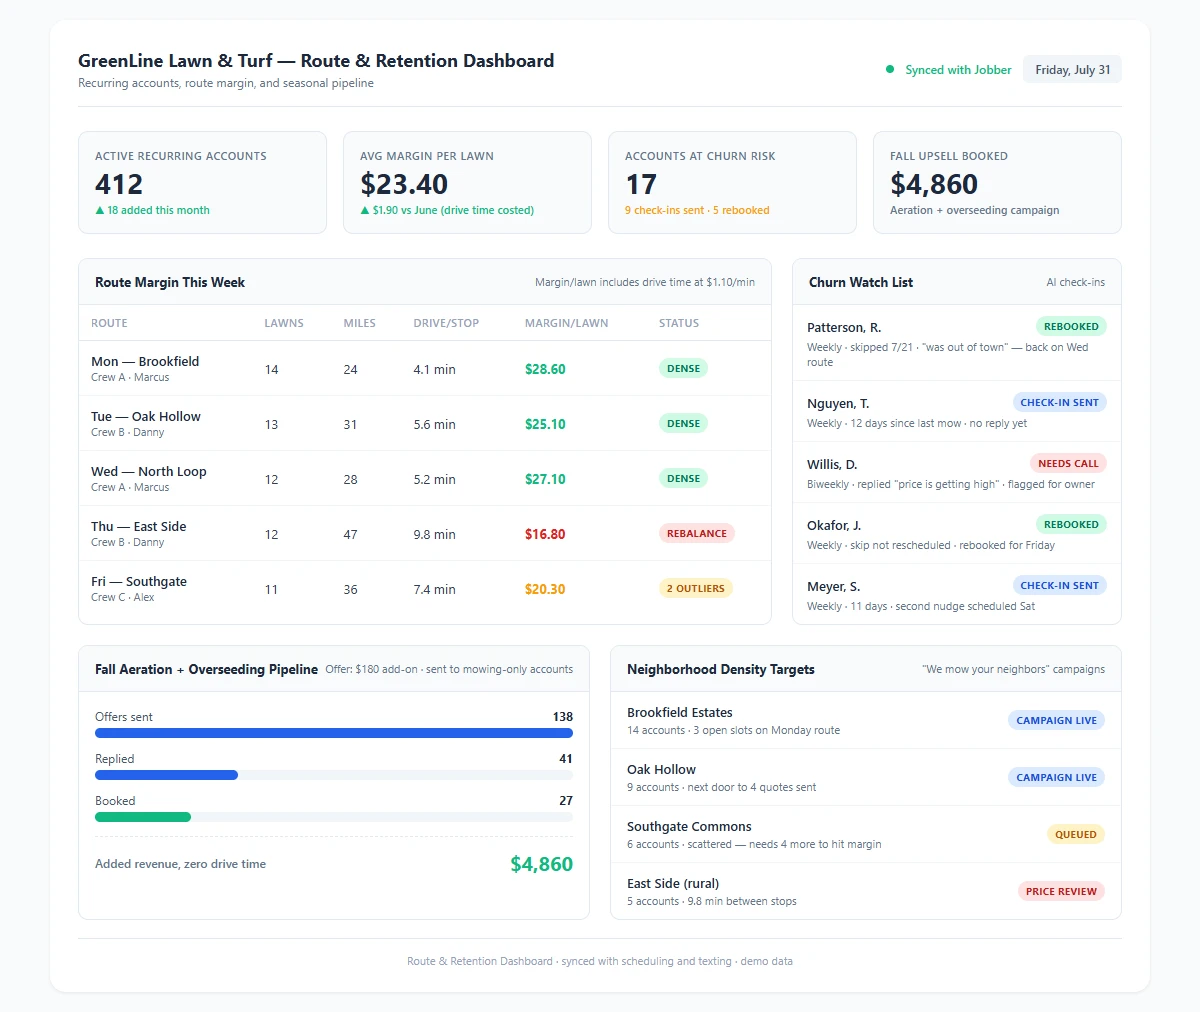Click REBOOKED badge for Okafor, J.
This screenshot has height=1012, width=1200.
pos(1071,524)
